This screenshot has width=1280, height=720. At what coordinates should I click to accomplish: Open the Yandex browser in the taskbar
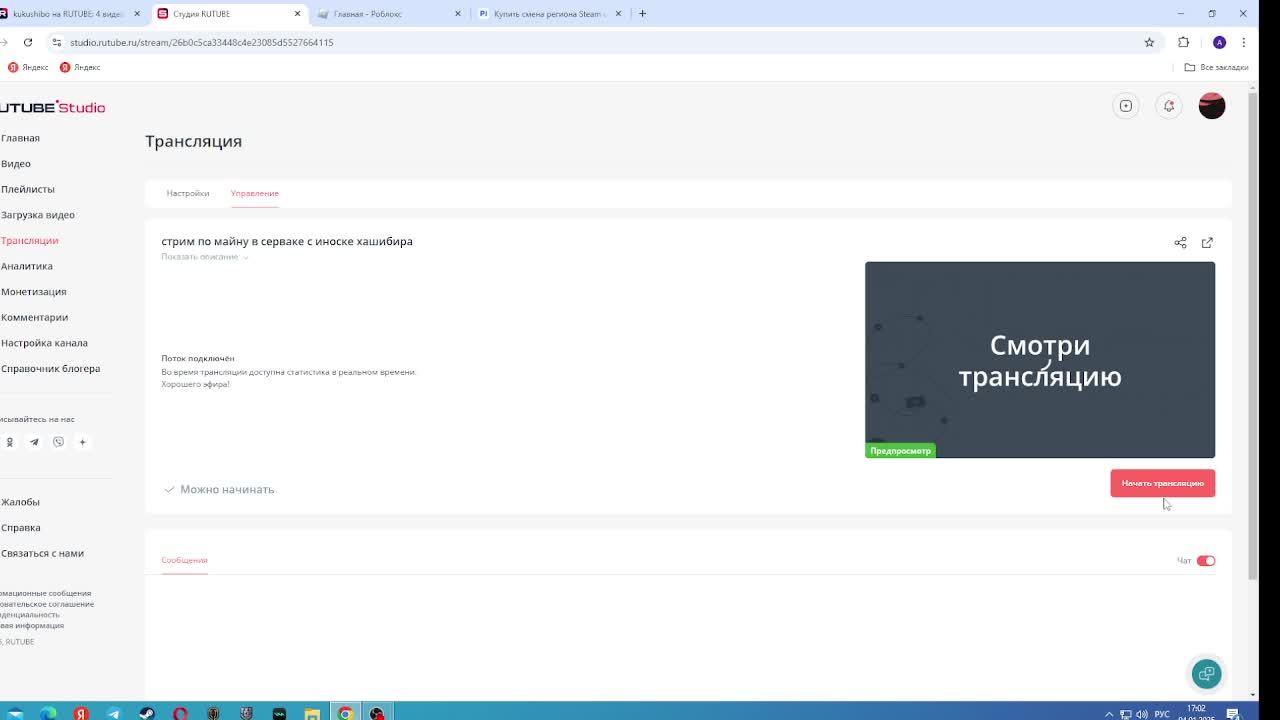click(x=81, y=713)
